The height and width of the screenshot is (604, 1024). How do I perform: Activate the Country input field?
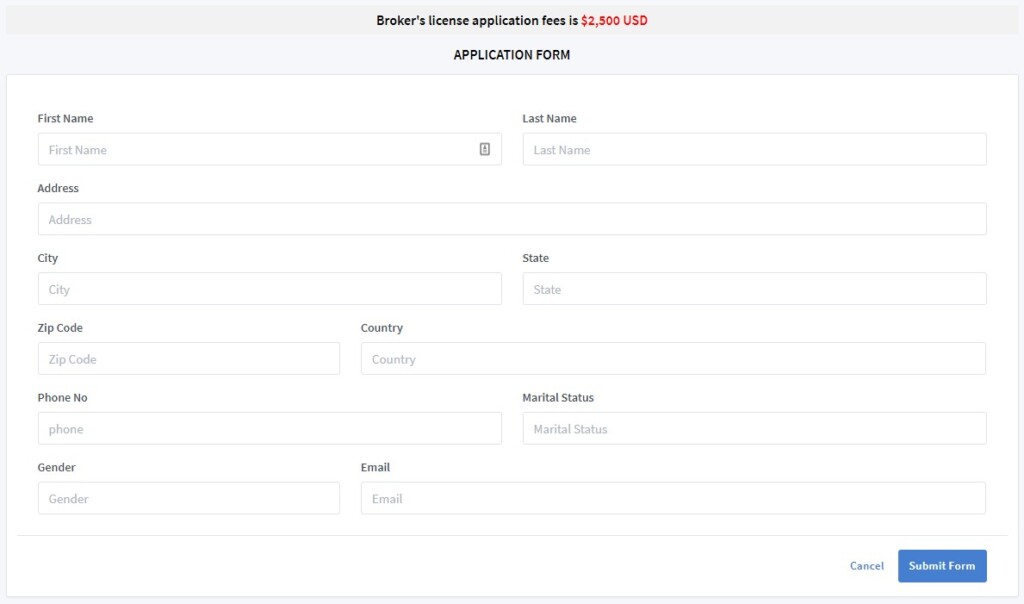tap(673, 358)
